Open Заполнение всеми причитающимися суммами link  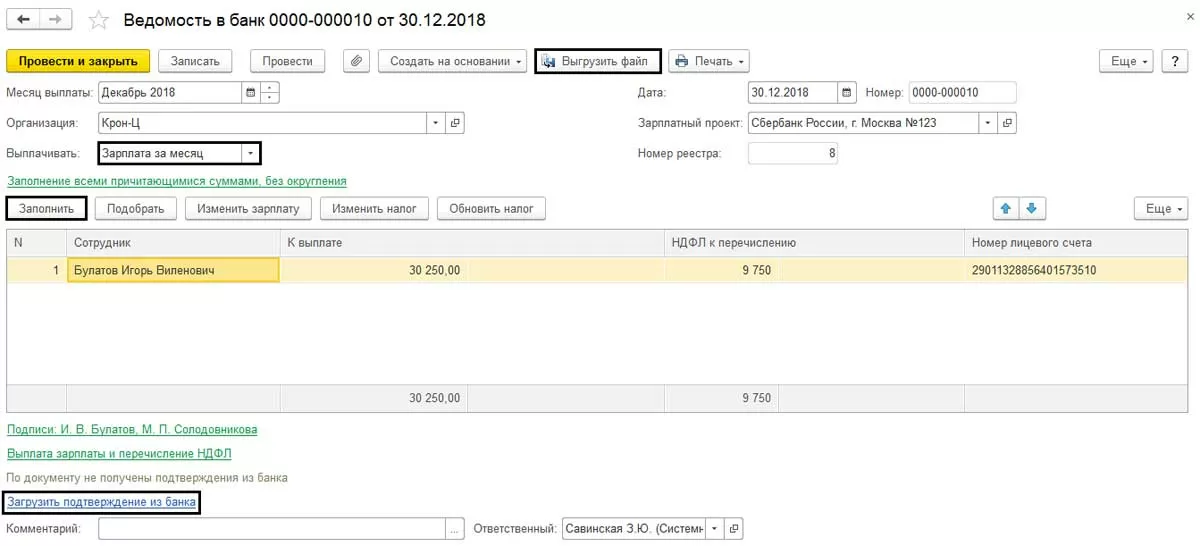click(177, 181)
